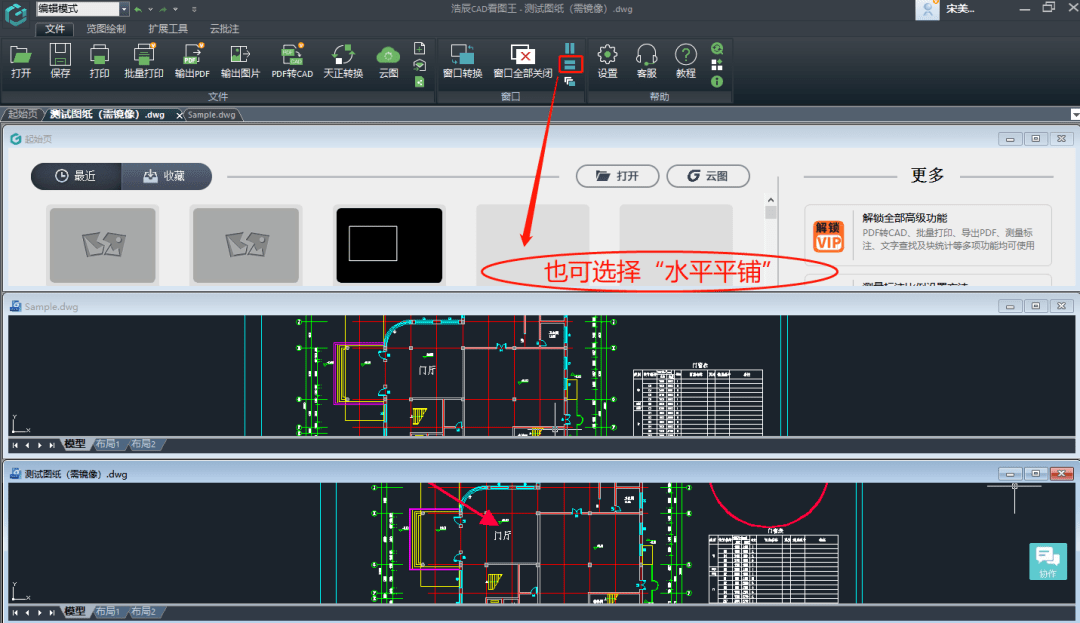The width and height of the screenshot is (1080, 623).
Task: Click the 打开 (Open) file icon in ribbon
Action: click(20, 60)
